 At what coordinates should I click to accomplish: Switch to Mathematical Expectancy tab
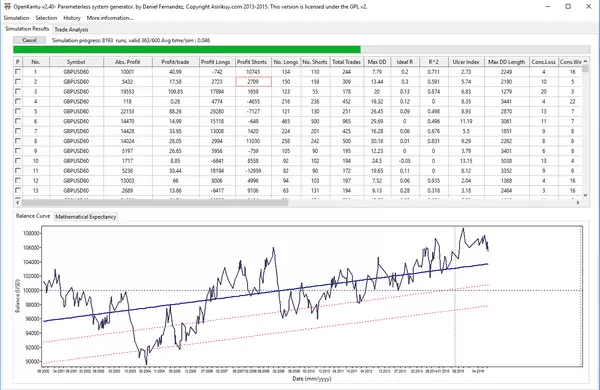[x=85, y=217]
